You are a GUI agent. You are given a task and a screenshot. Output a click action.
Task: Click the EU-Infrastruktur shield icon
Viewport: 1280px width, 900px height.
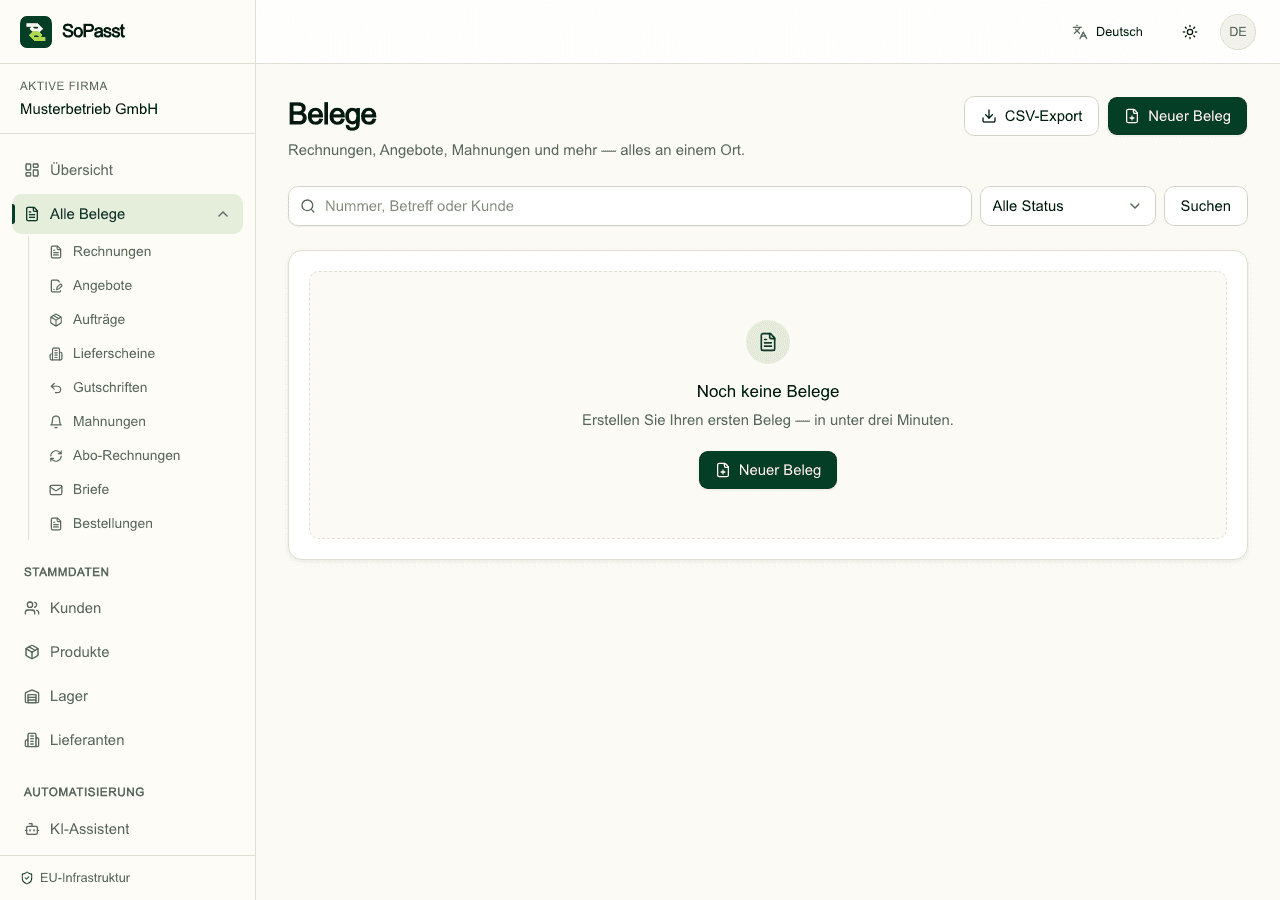tap(27, 878)
